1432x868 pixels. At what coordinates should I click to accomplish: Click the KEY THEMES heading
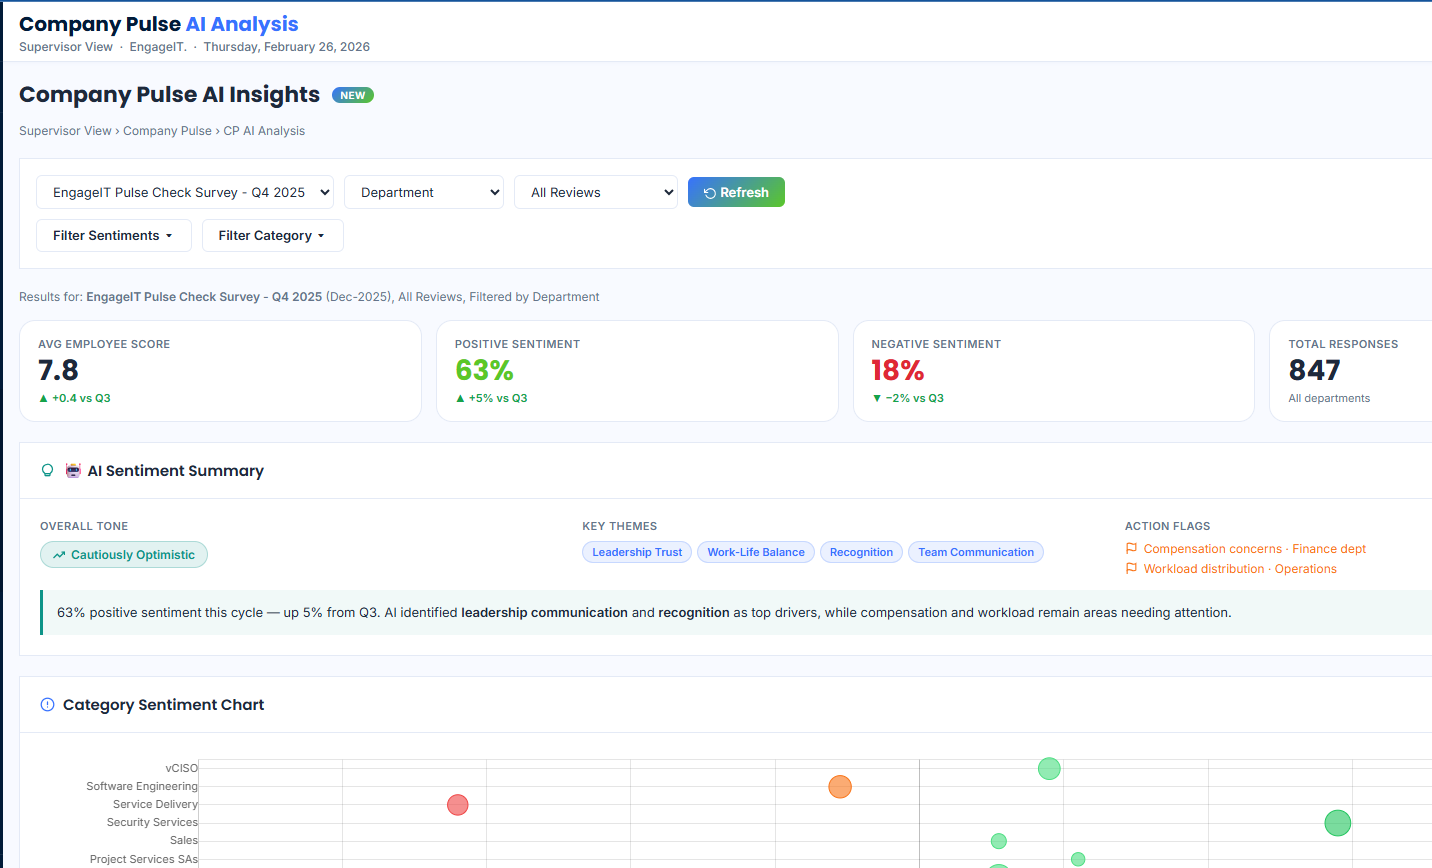pos(620,526)
